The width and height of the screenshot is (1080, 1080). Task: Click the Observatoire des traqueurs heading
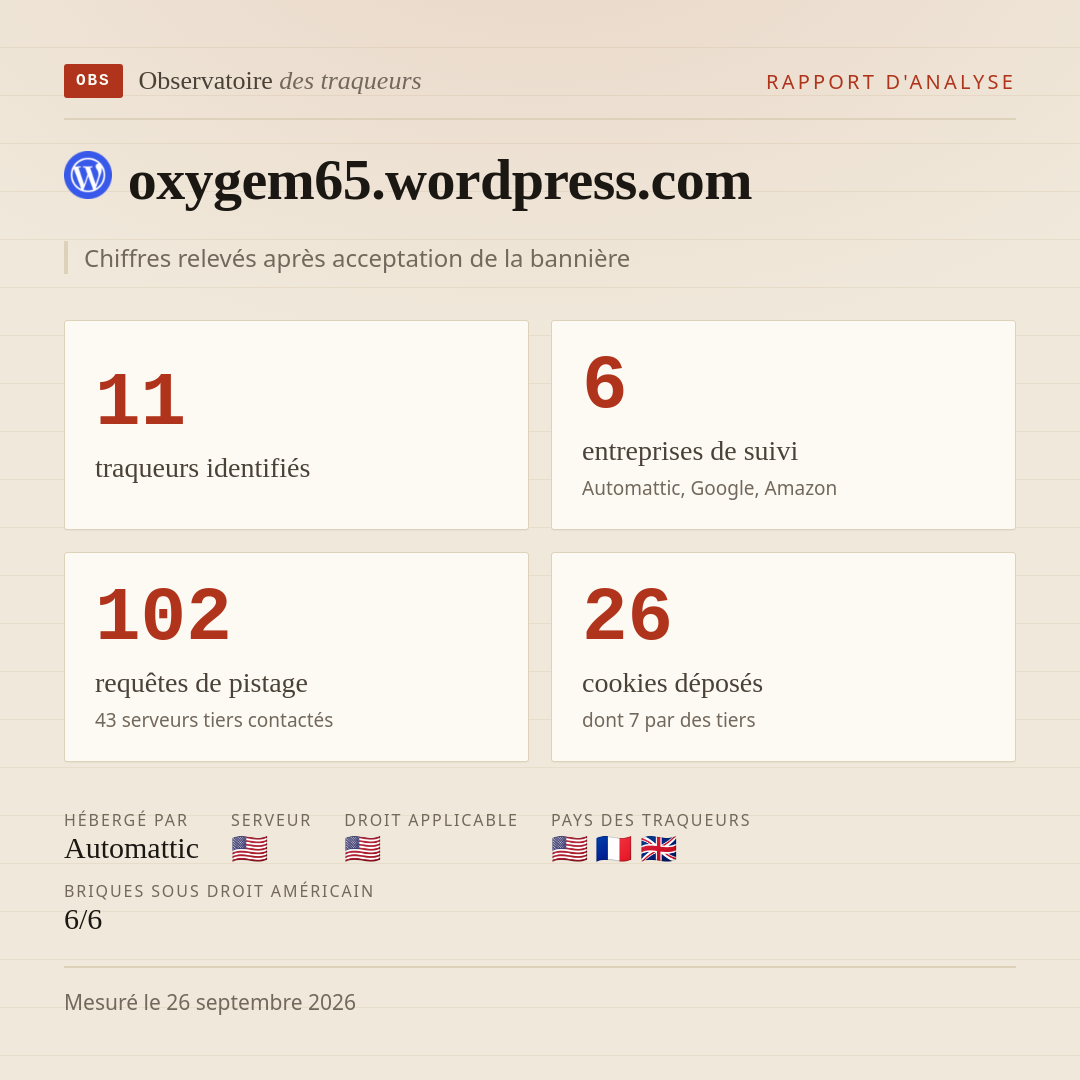point(280,81)
